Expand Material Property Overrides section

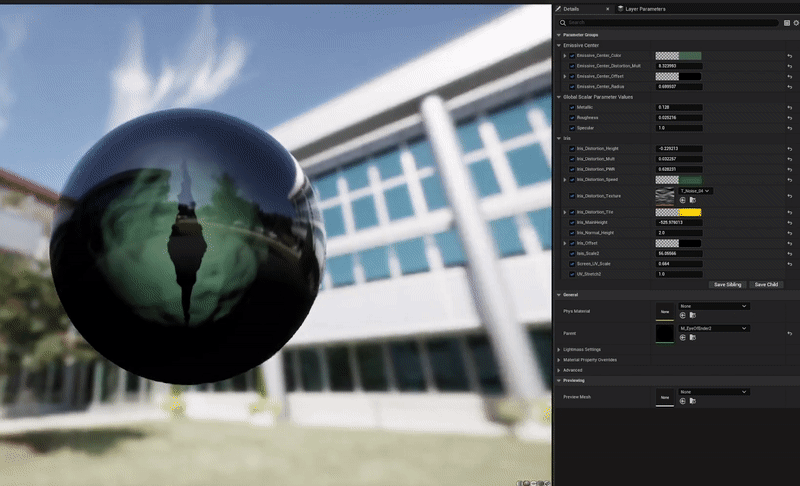tap(588, 359)
